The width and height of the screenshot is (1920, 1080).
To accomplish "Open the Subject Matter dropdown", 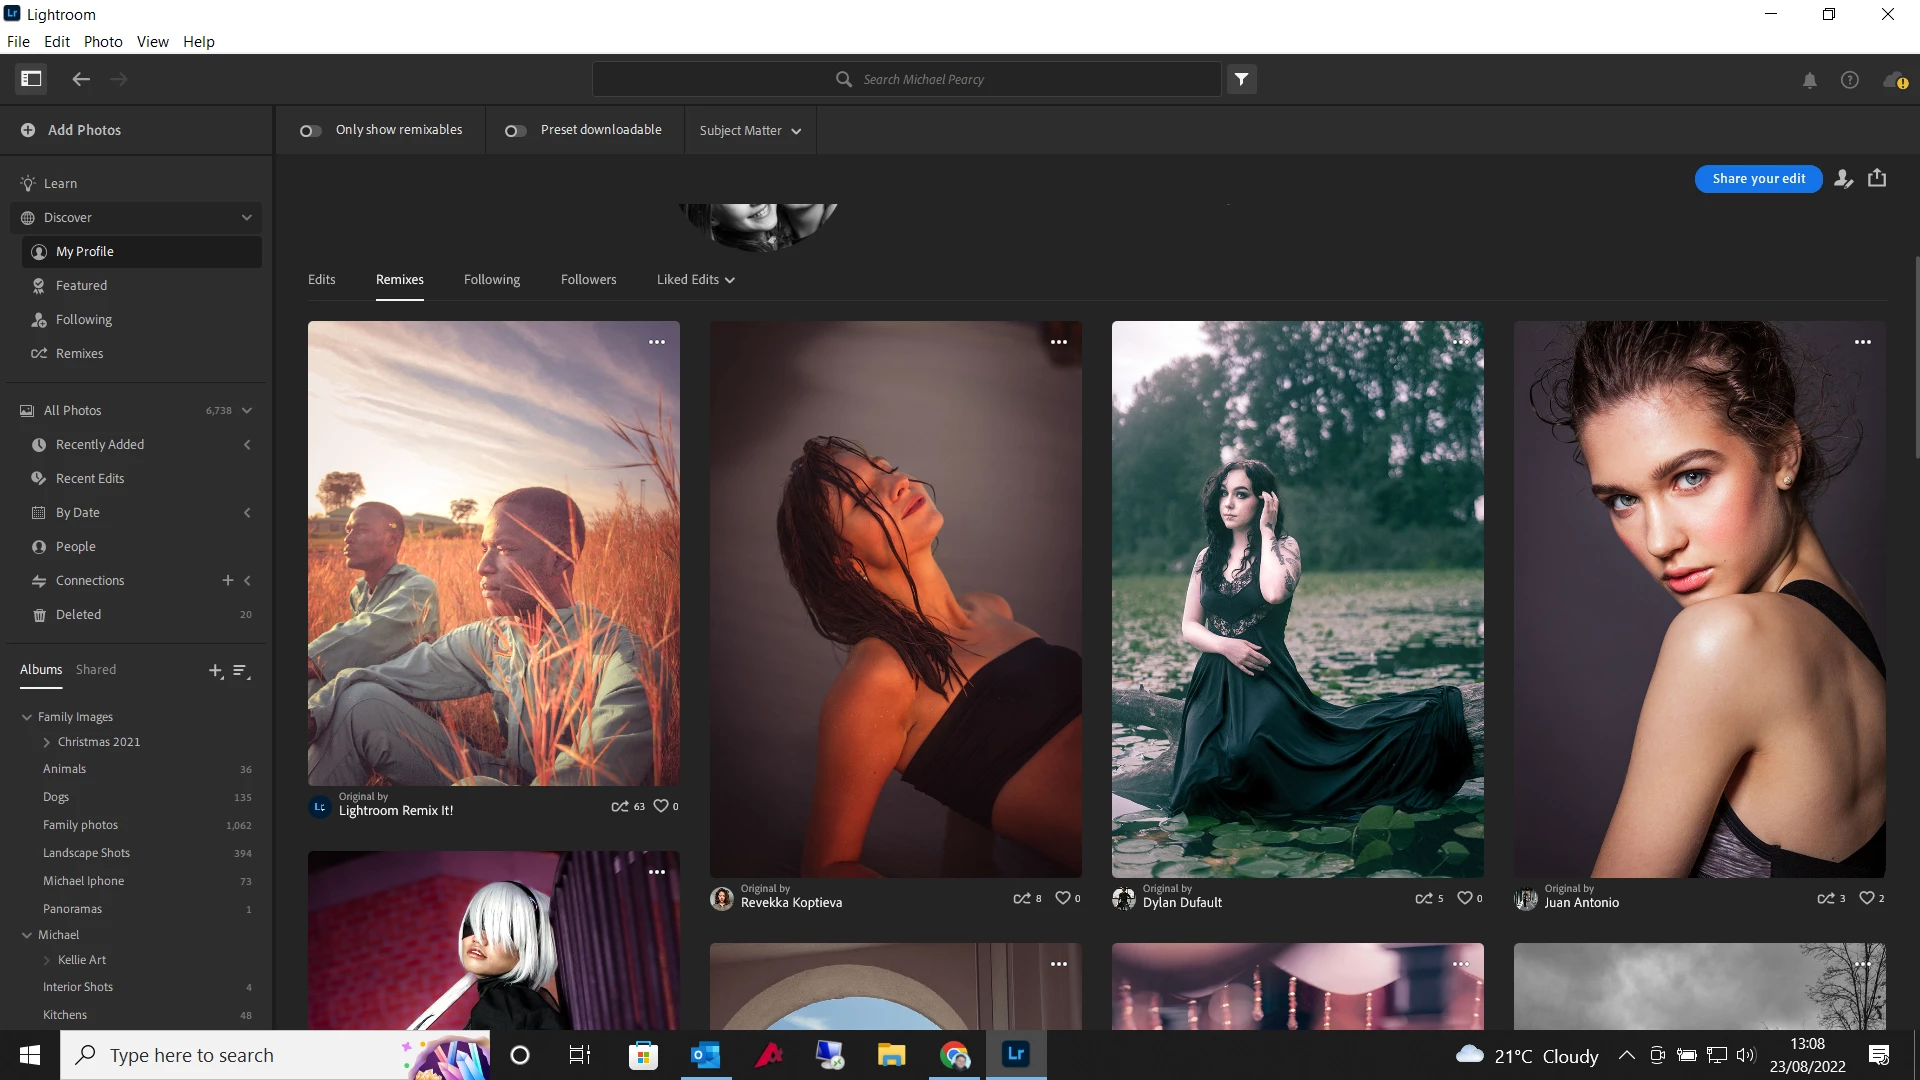I will [x=750, y=131].
